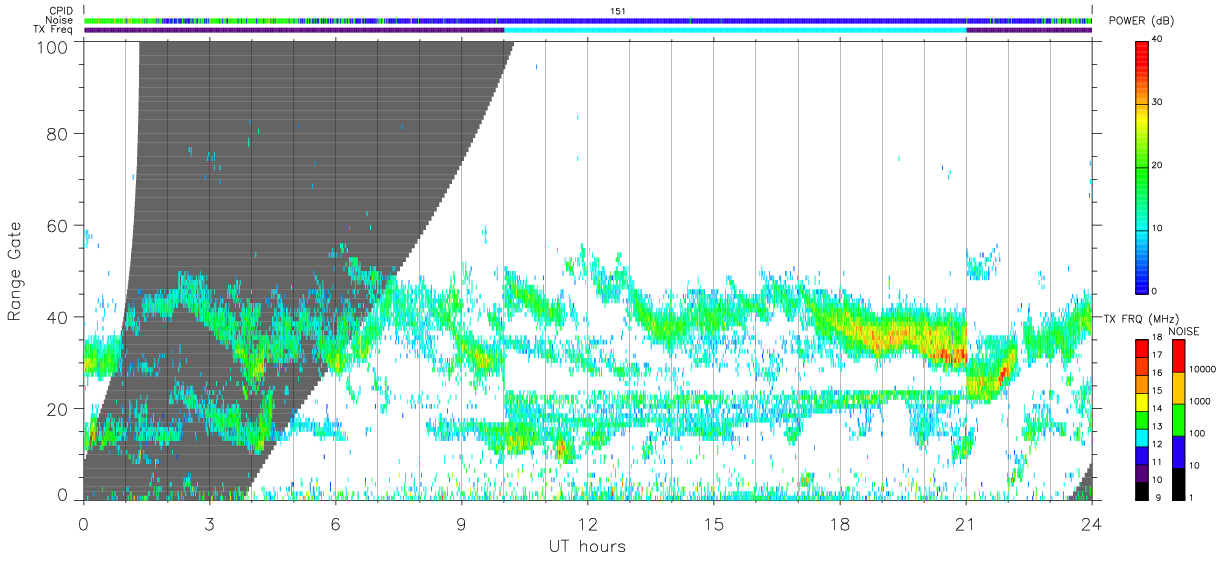The image size is (1228, 567).
Task: Click the POWER (dB) legend title
Action: pyautogui.click(x=1141, y=21)
